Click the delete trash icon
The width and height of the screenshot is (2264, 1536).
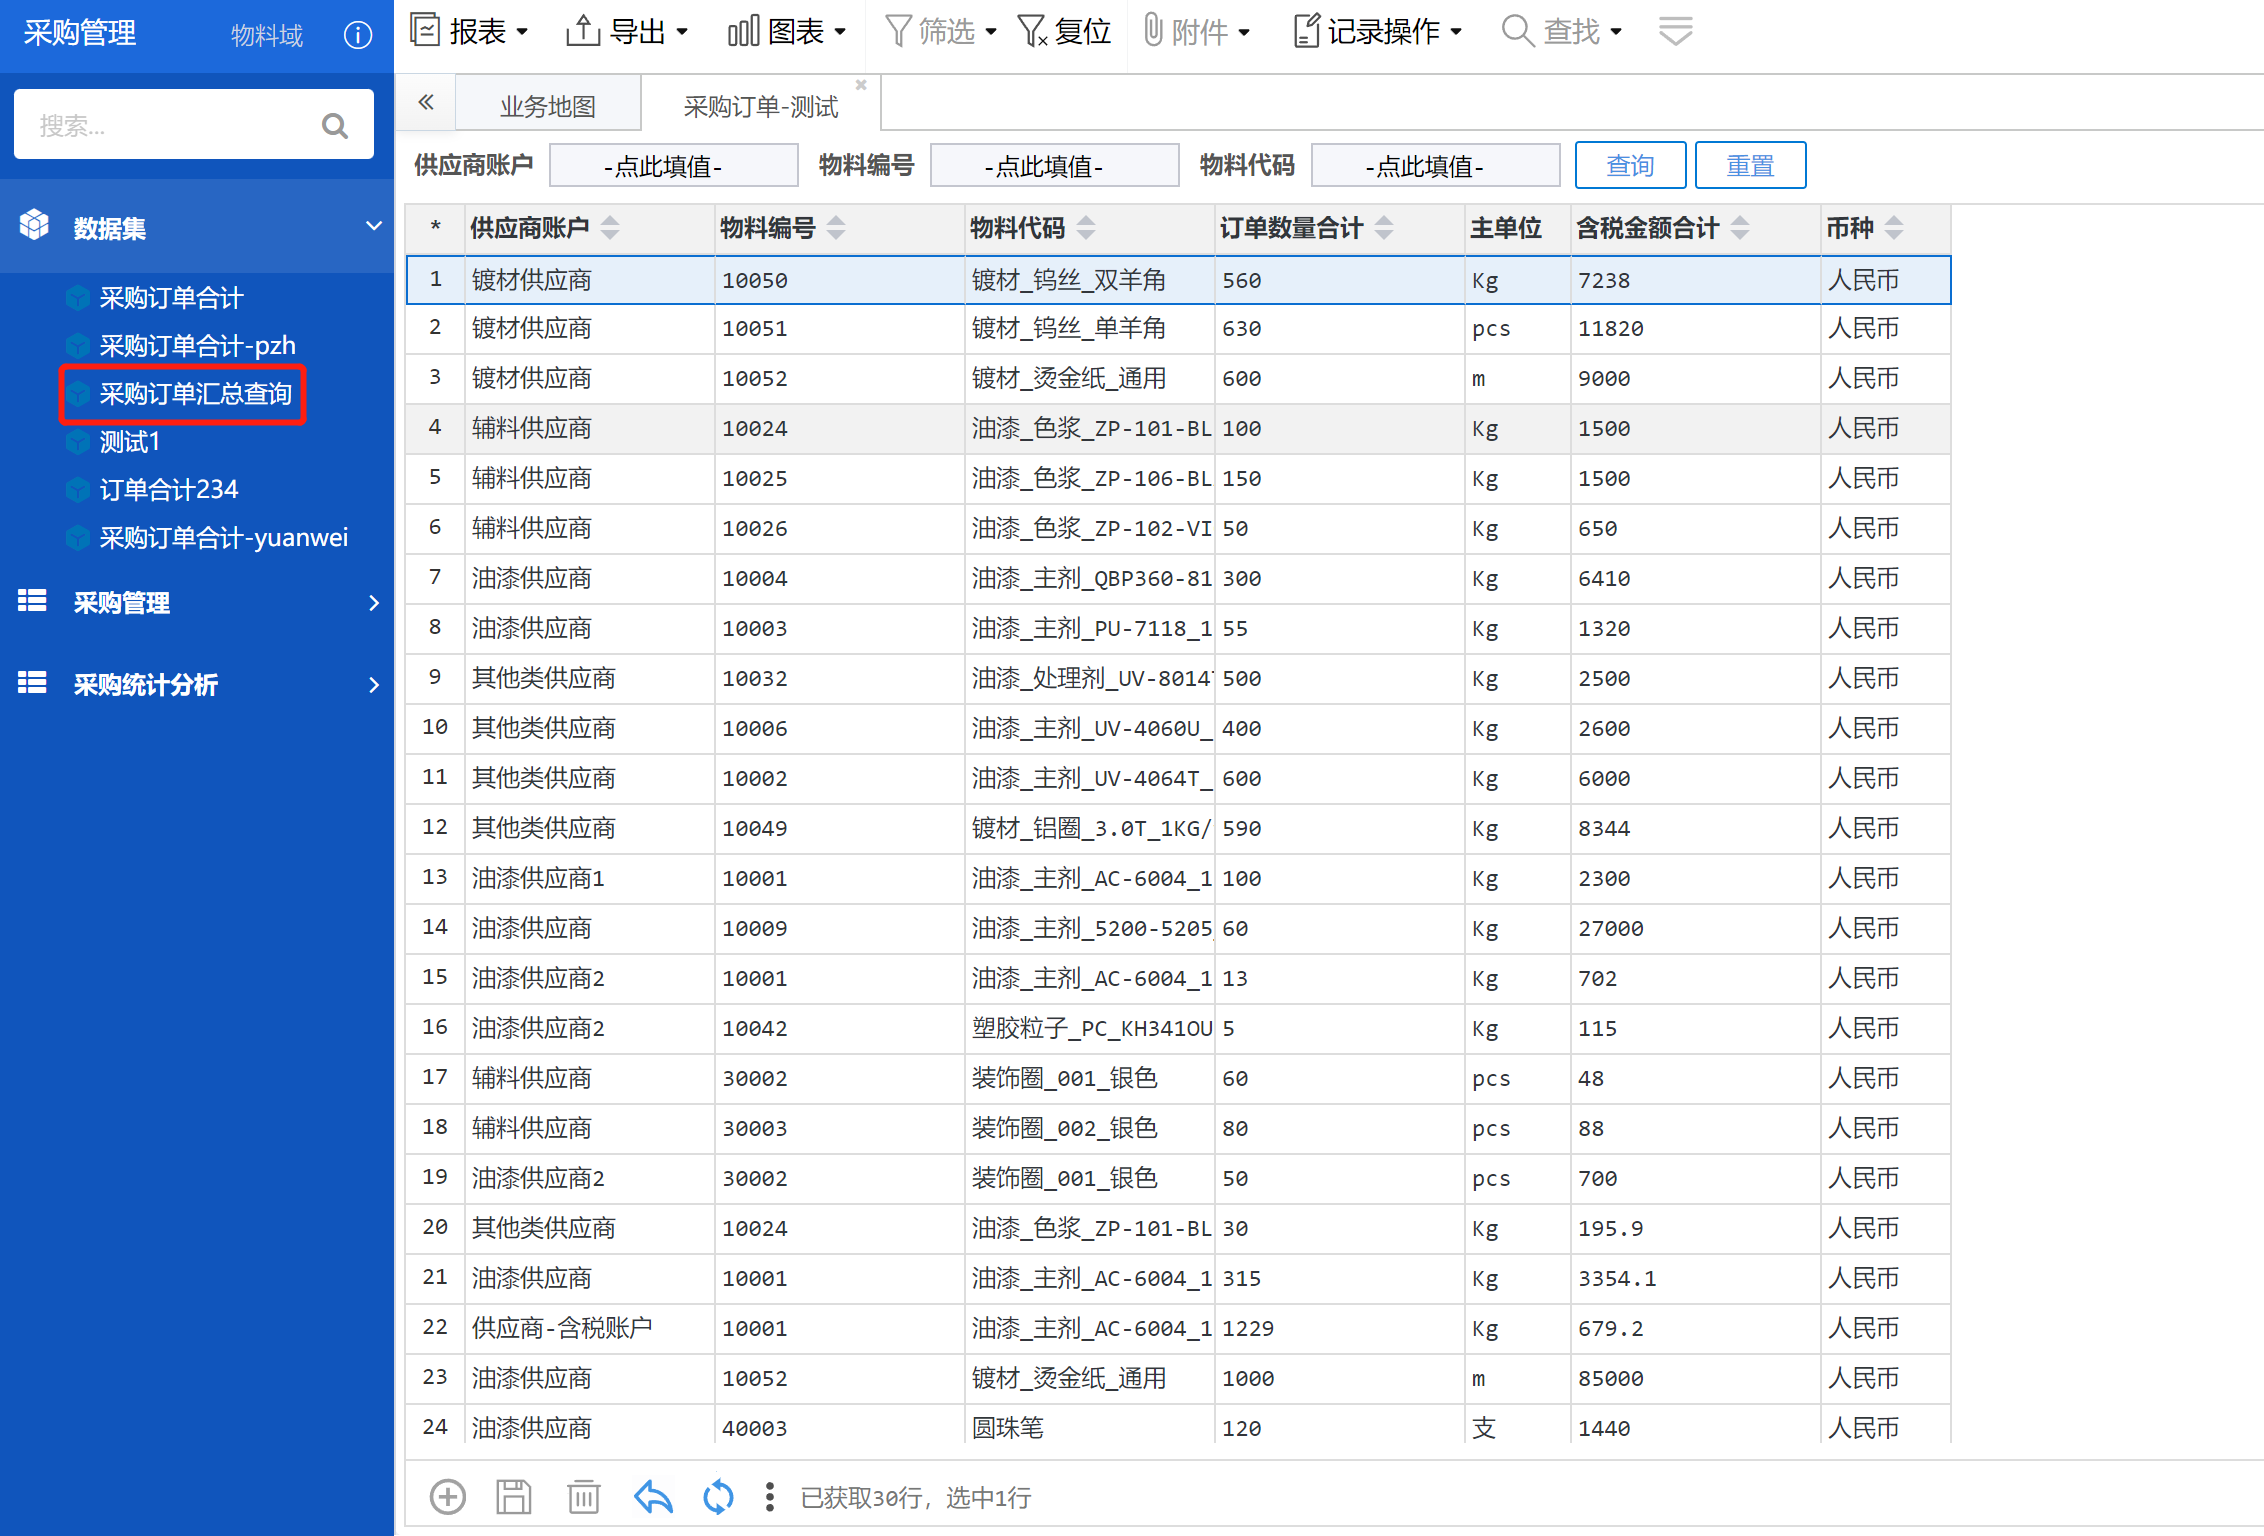[584, 1497]
